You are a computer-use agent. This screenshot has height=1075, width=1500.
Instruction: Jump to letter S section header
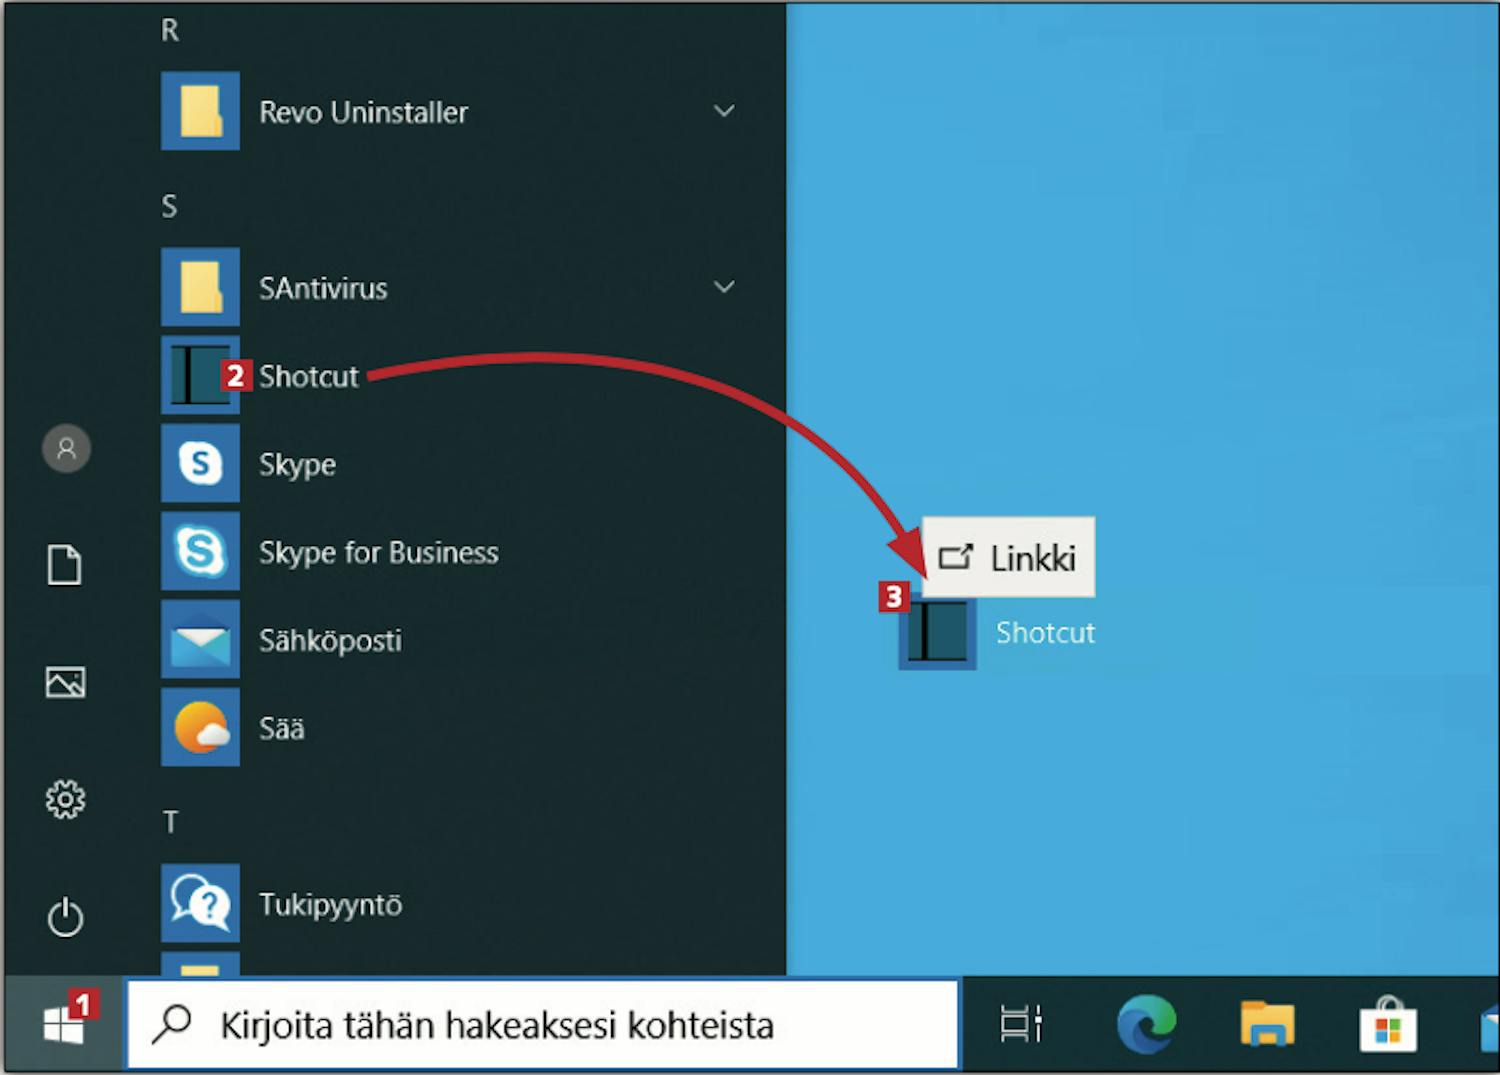(x=170, y=207)
